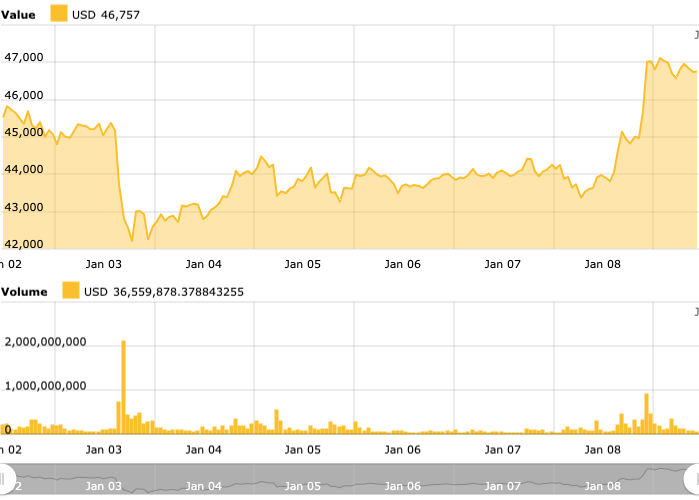Click the Volume legend label text
Viewport: 699px width, 500px height.
coord(25,291)
